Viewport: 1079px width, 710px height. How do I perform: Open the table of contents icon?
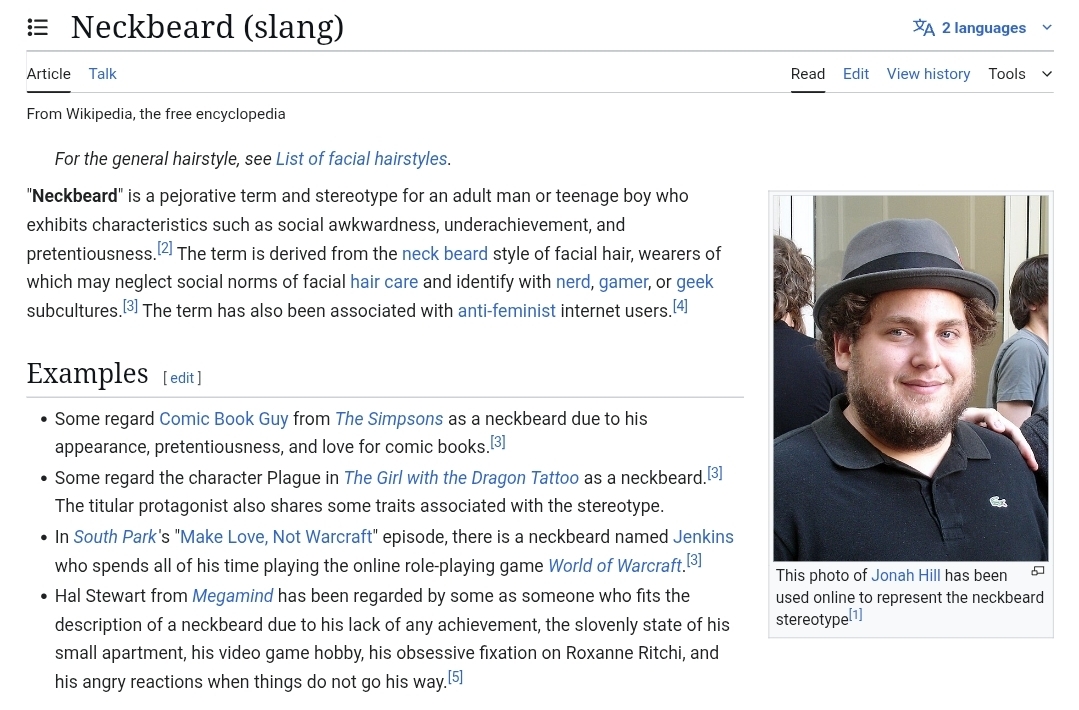(38, 28)
